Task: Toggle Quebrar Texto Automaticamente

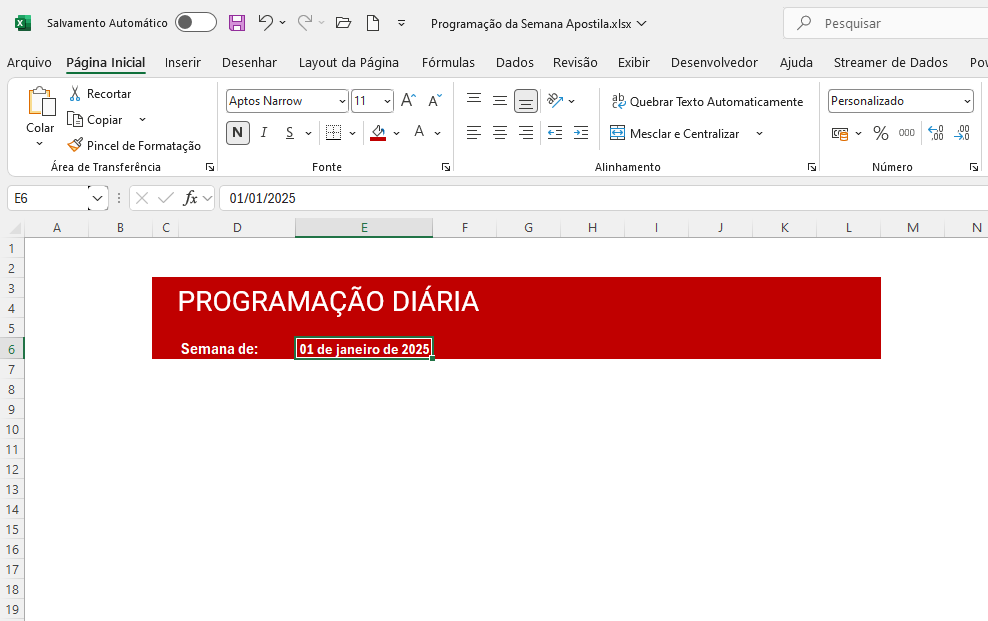Action: (x=708, y=101)
